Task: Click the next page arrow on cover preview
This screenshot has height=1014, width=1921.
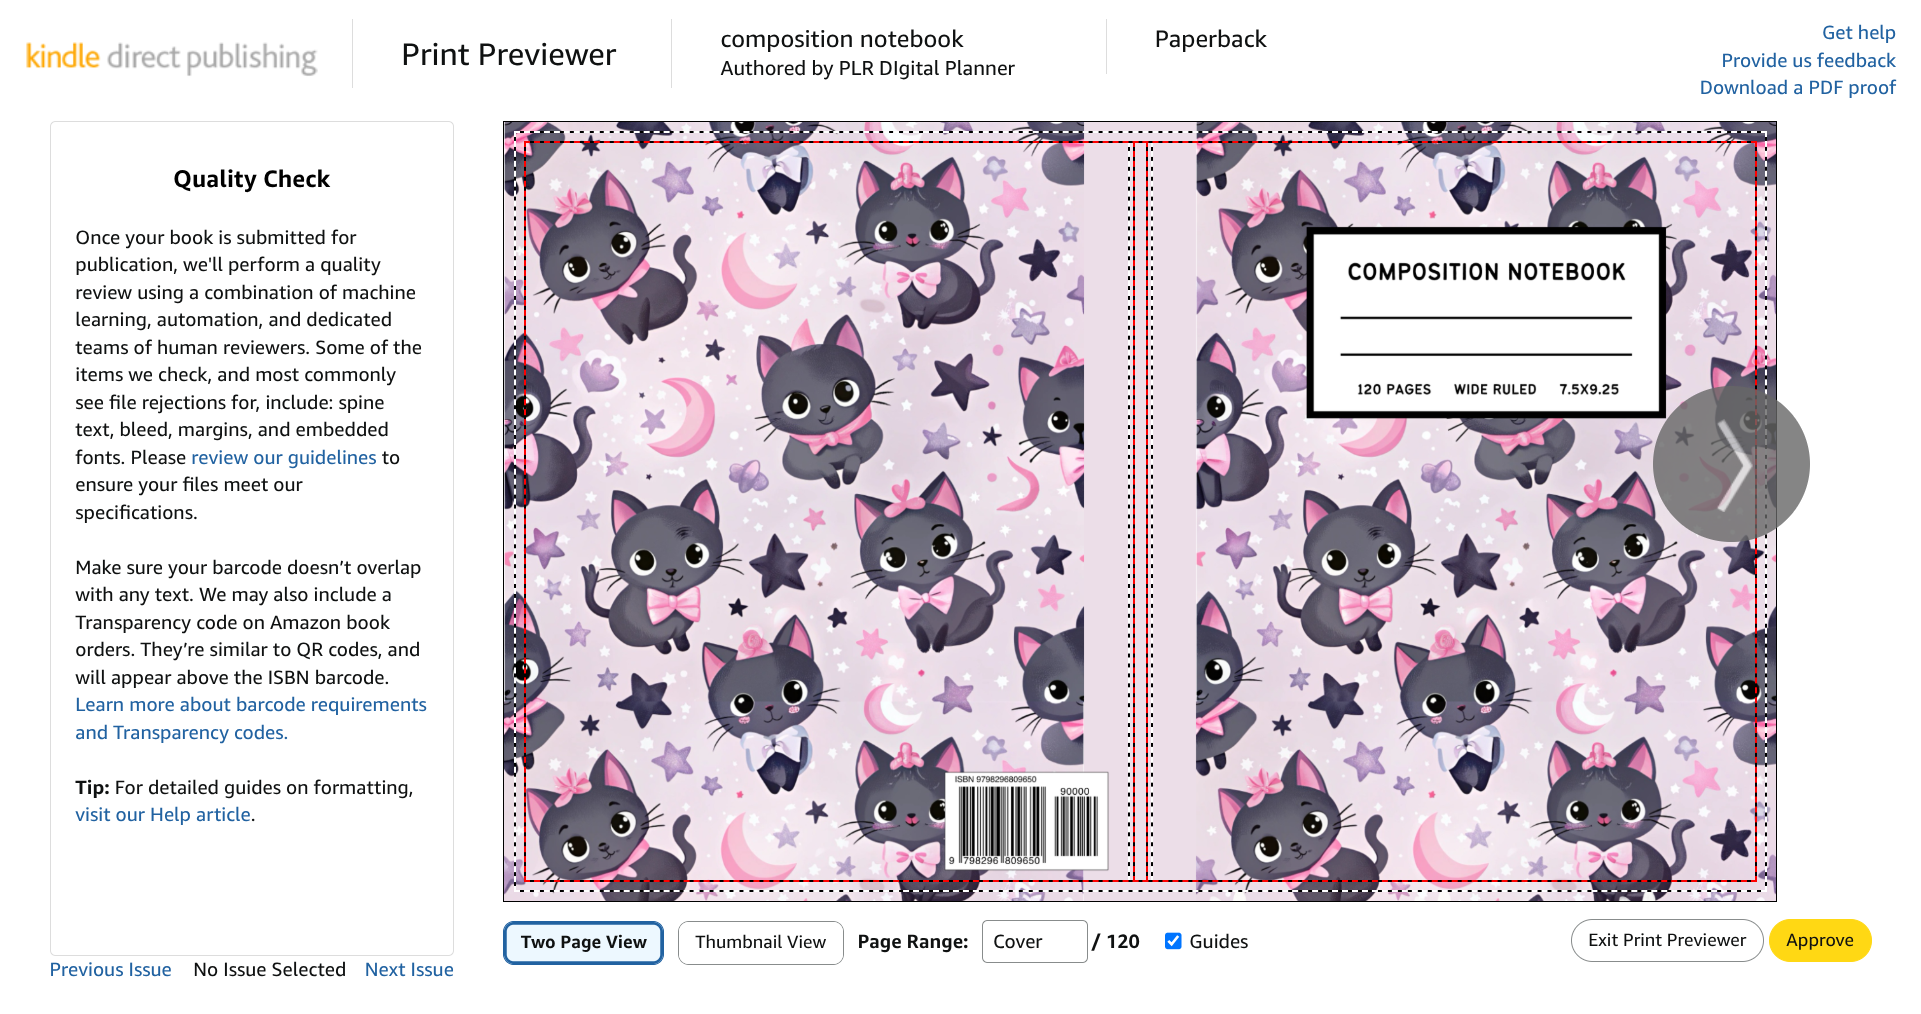Action: point(1731,465)
